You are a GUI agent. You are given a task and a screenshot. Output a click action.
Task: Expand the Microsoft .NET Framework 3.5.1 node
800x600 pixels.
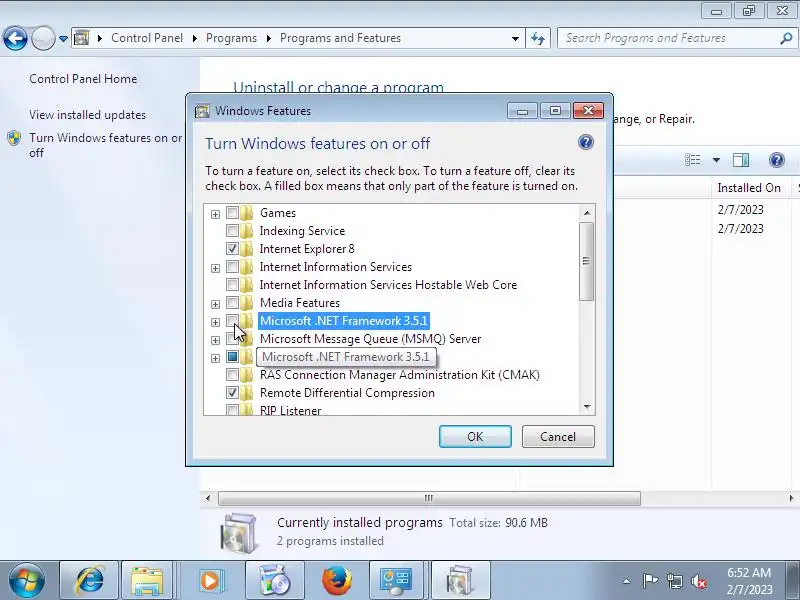click(x=215, y=322)
